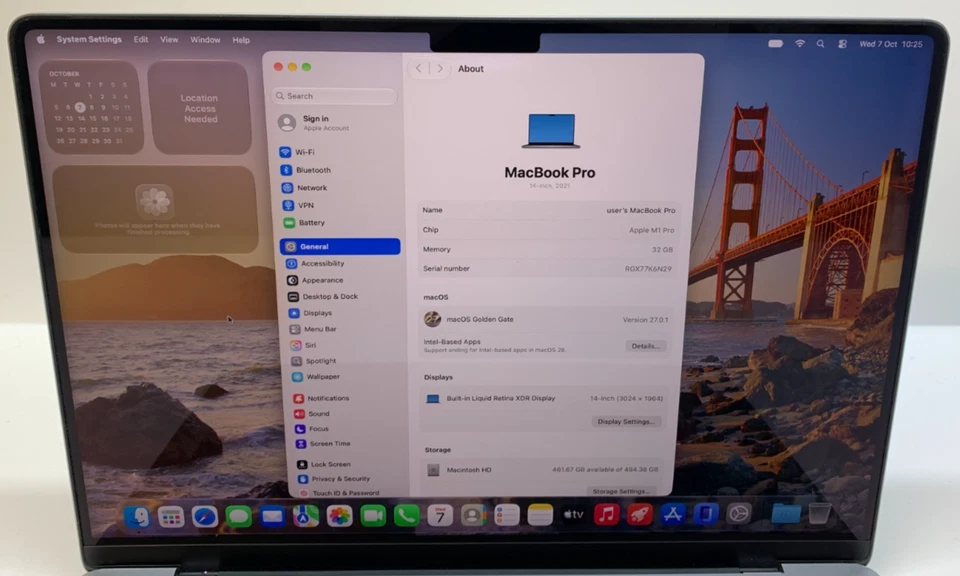The height and width of the screenshot is (576, 960).
Task: Open Trash in the Dock
Action: pos(820,513)
